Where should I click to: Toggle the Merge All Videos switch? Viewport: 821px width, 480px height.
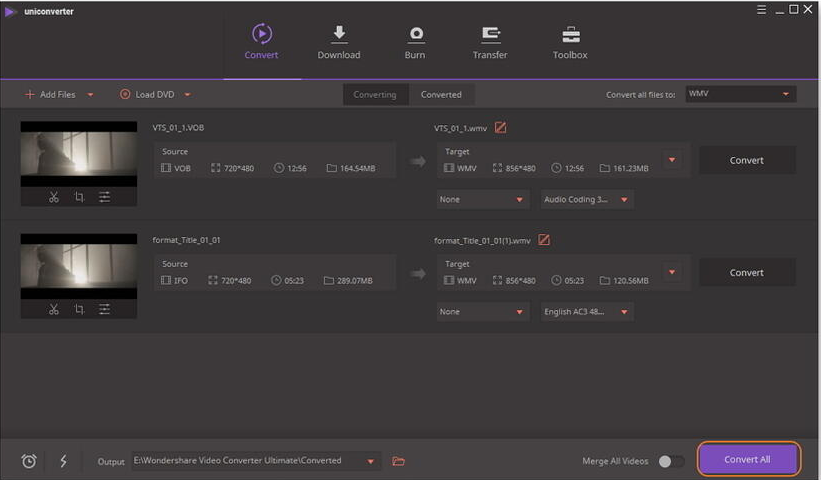point(671,461)
